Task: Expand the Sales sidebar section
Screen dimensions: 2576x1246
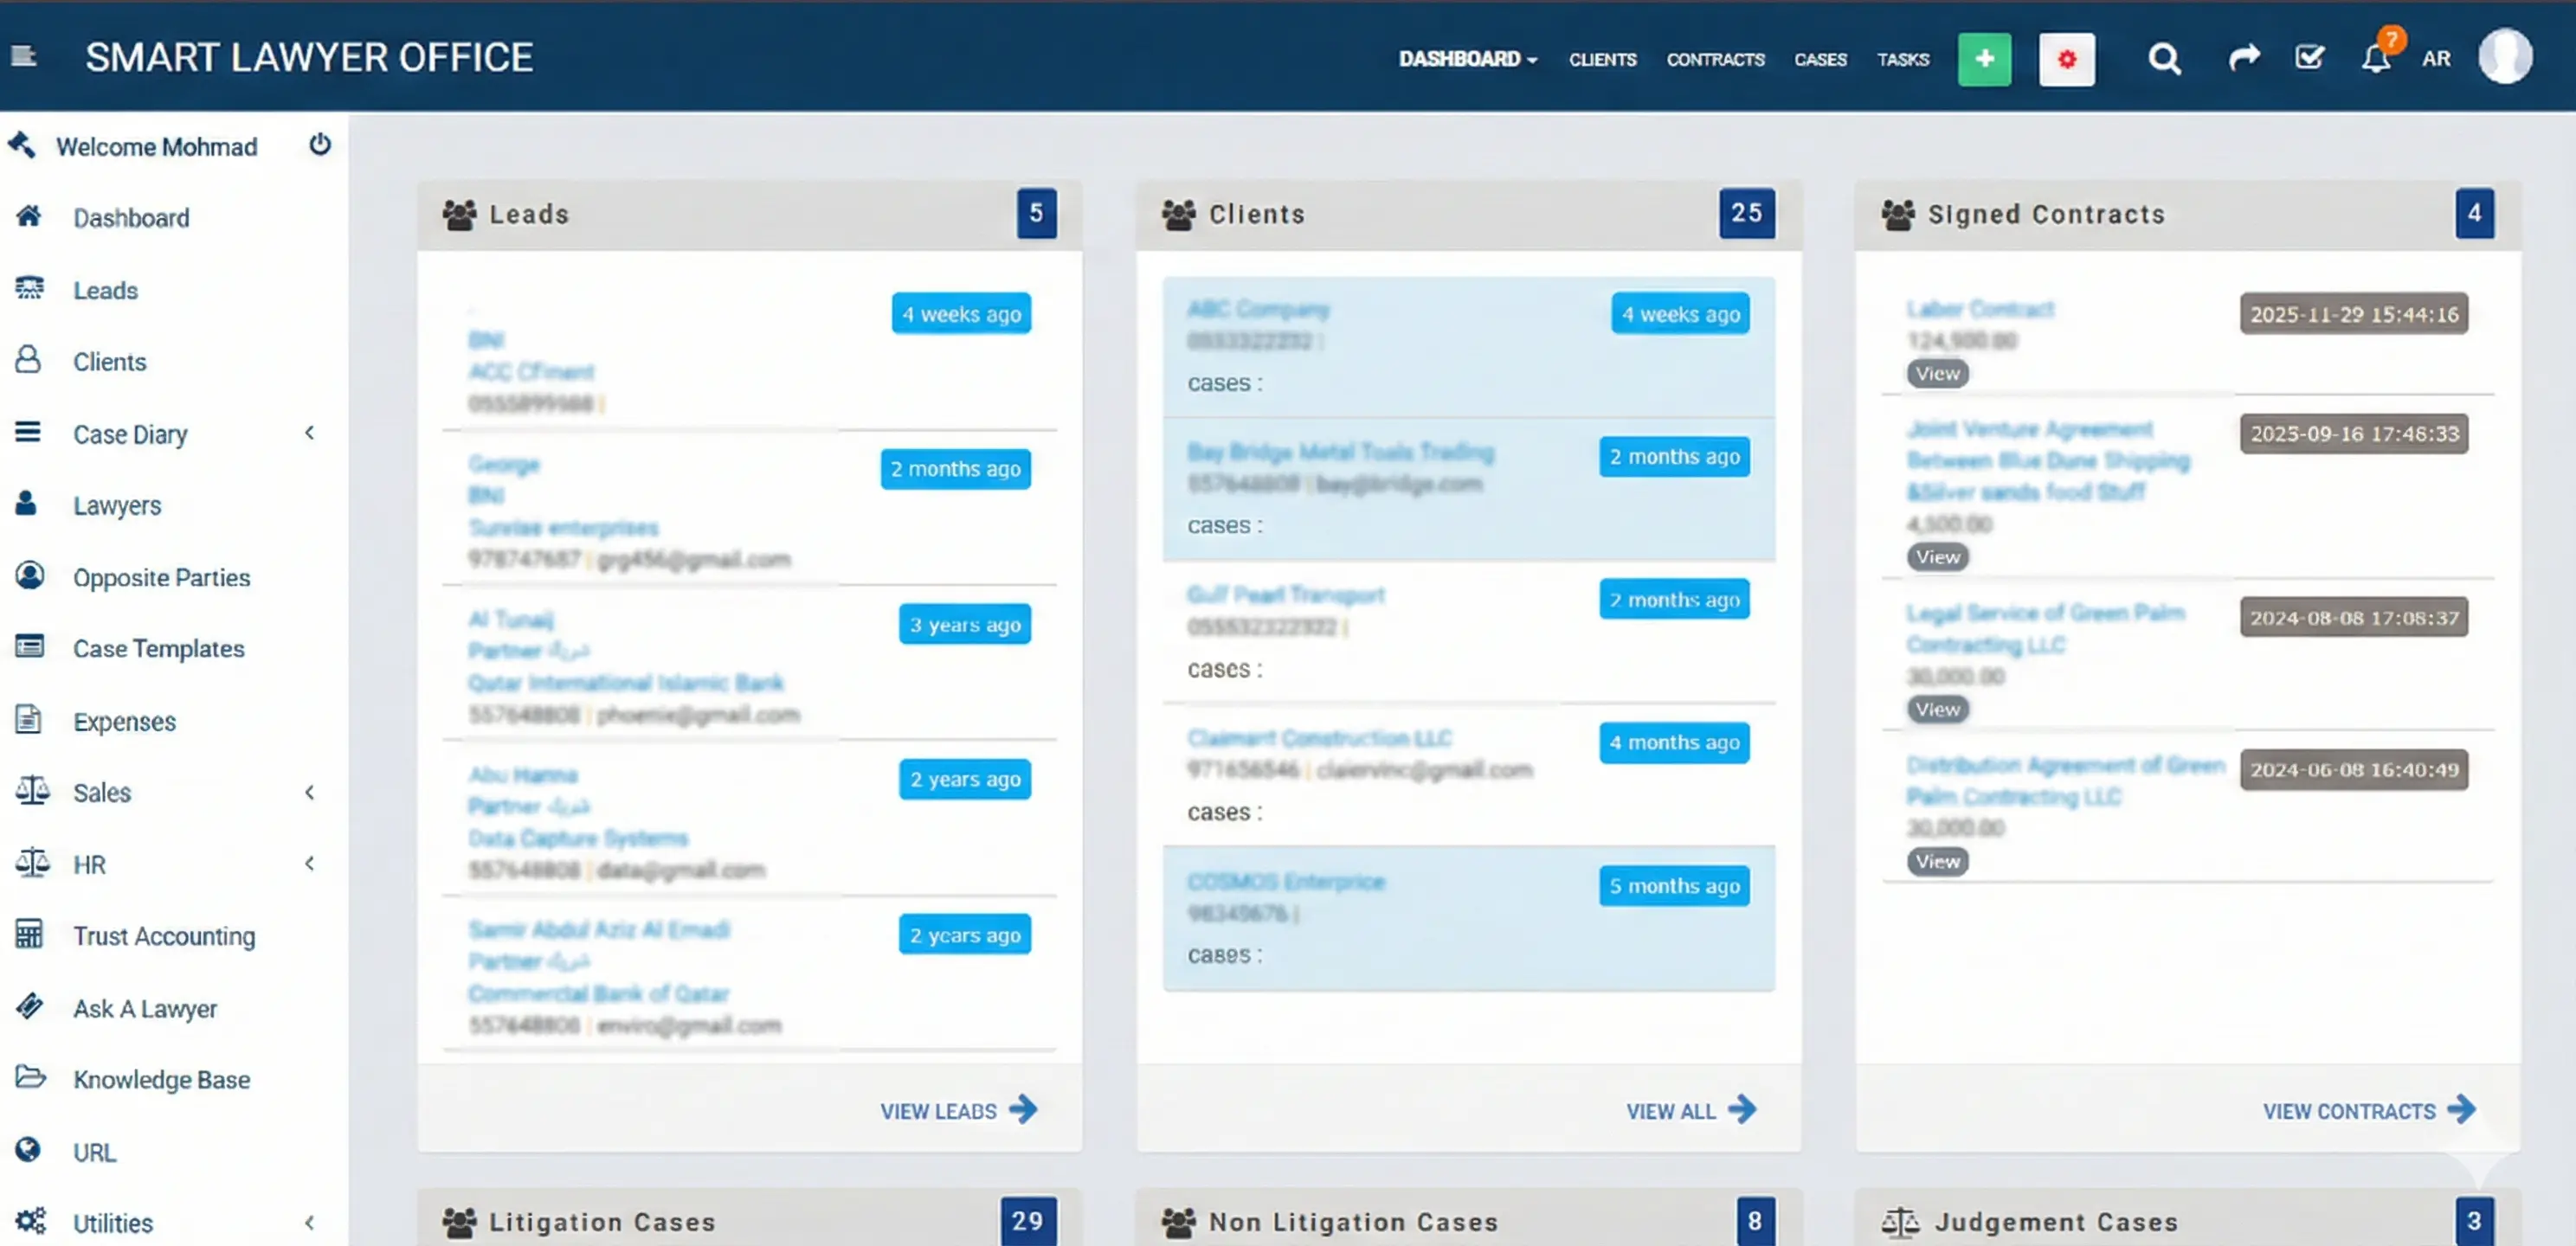Action: point(309,792)
